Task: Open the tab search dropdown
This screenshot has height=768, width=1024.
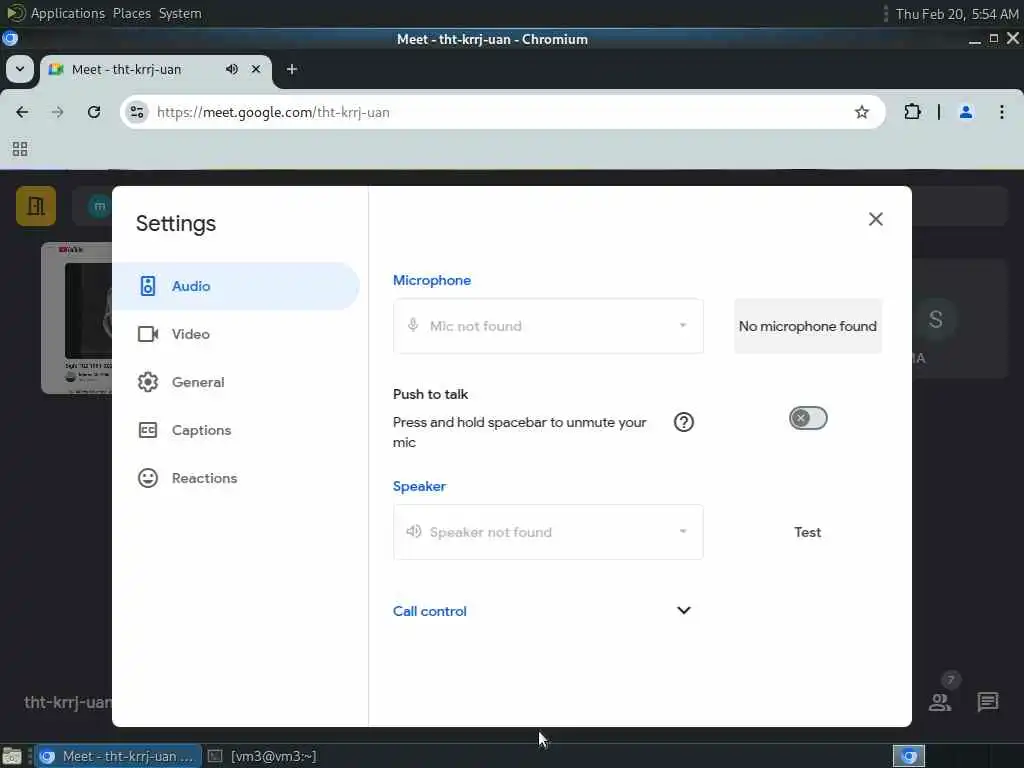Action: point(20,69)
